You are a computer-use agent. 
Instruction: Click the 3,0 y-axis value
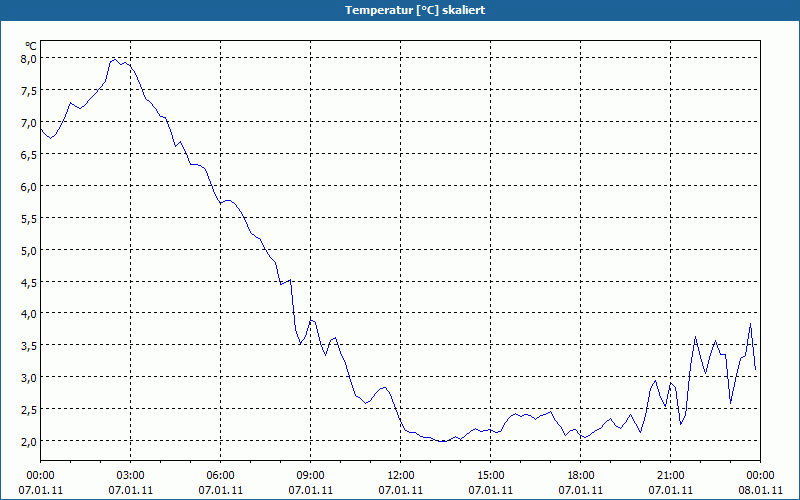pos(28,378)
